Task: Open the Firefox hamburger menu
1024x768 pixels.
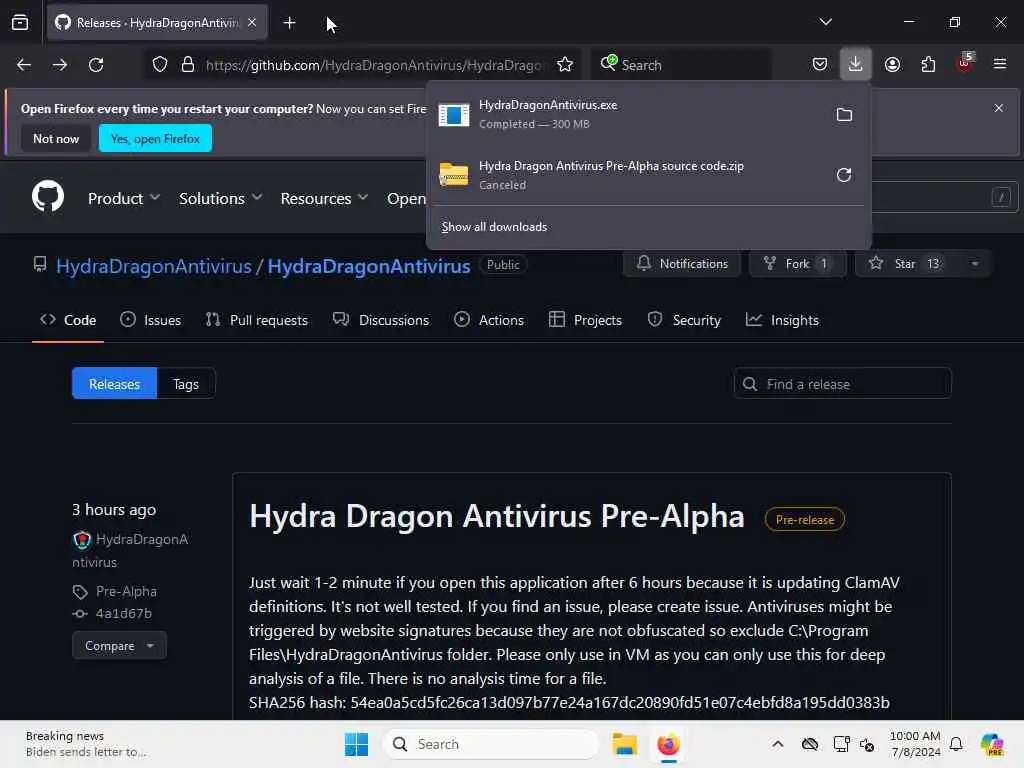Action: pyautogui.click(x=1000, y=64)
